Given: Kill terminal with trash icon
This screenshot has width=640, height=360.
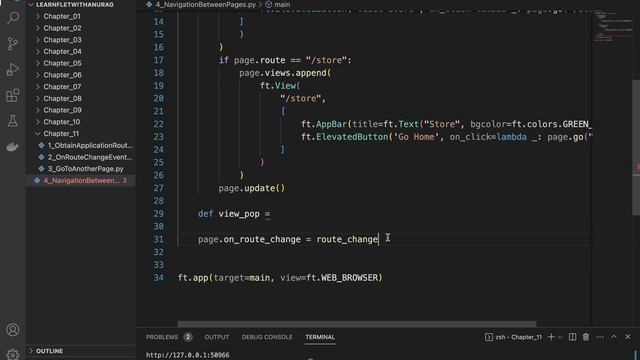Looking at the screenshot, I should click(x=586, y=337).
